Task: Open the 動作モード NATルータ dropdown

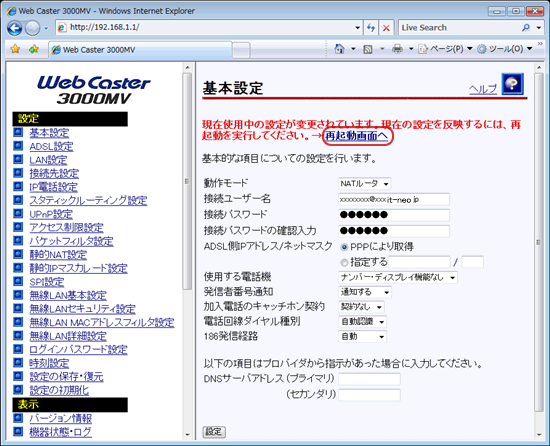Action: [364, 183]
